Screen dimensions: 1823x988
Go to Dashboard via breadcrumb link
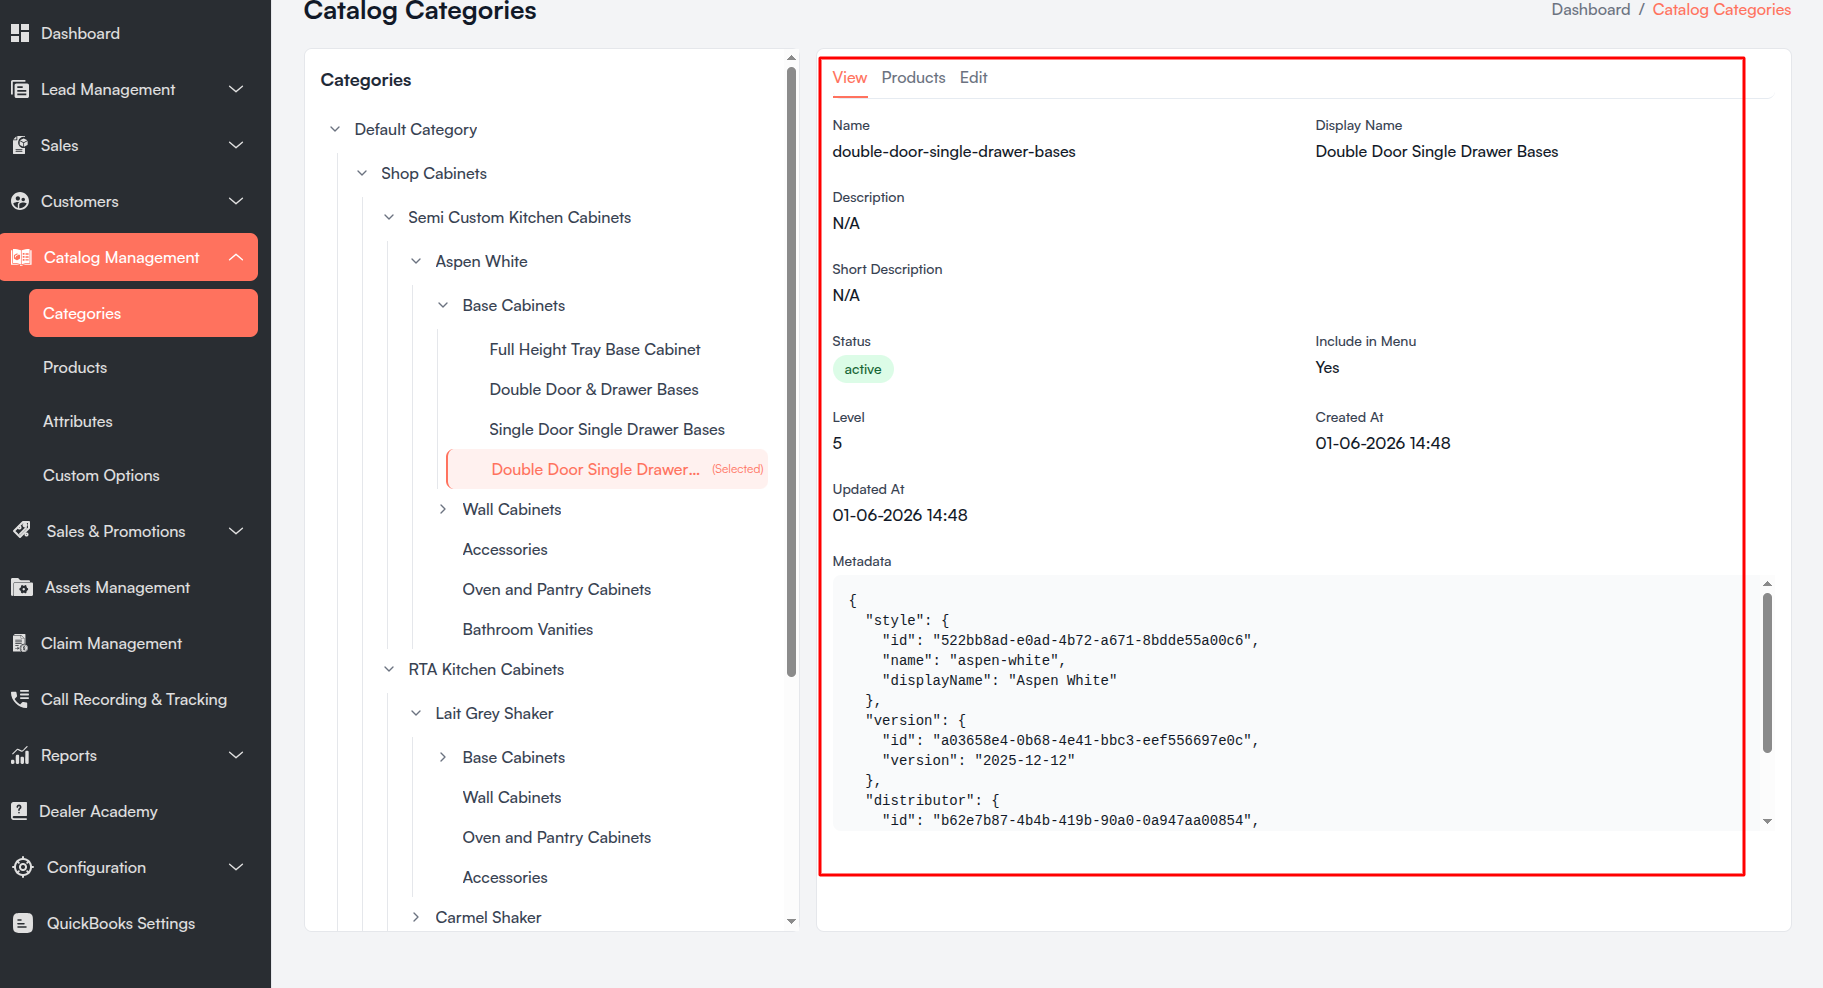pyautogui.click(x=1590, y=10)
